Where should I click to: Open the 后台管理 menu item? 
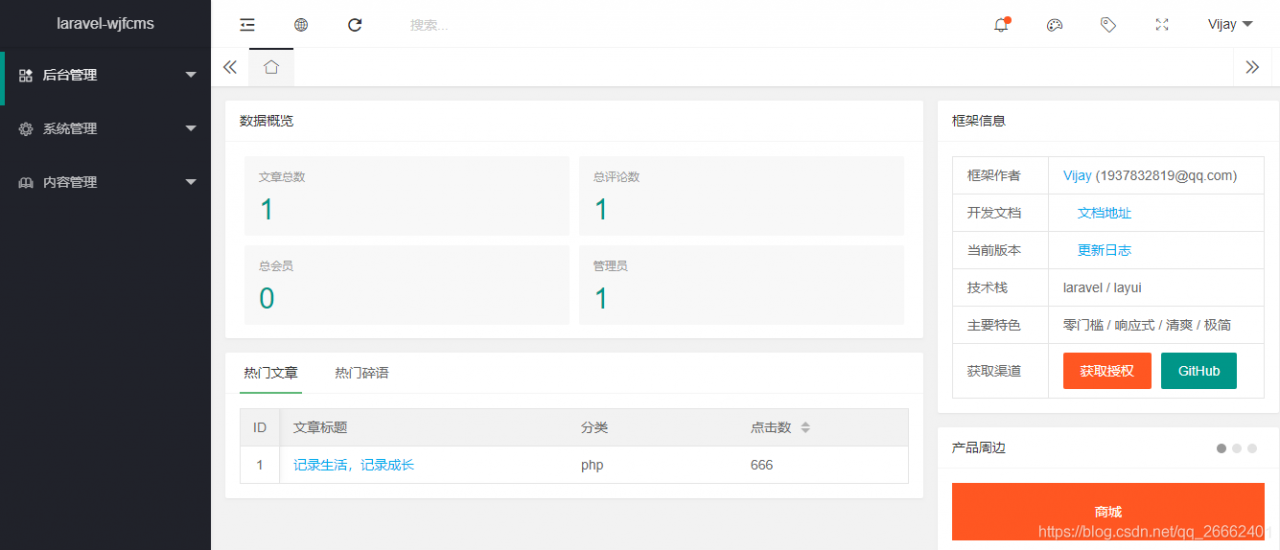[105, 75]
